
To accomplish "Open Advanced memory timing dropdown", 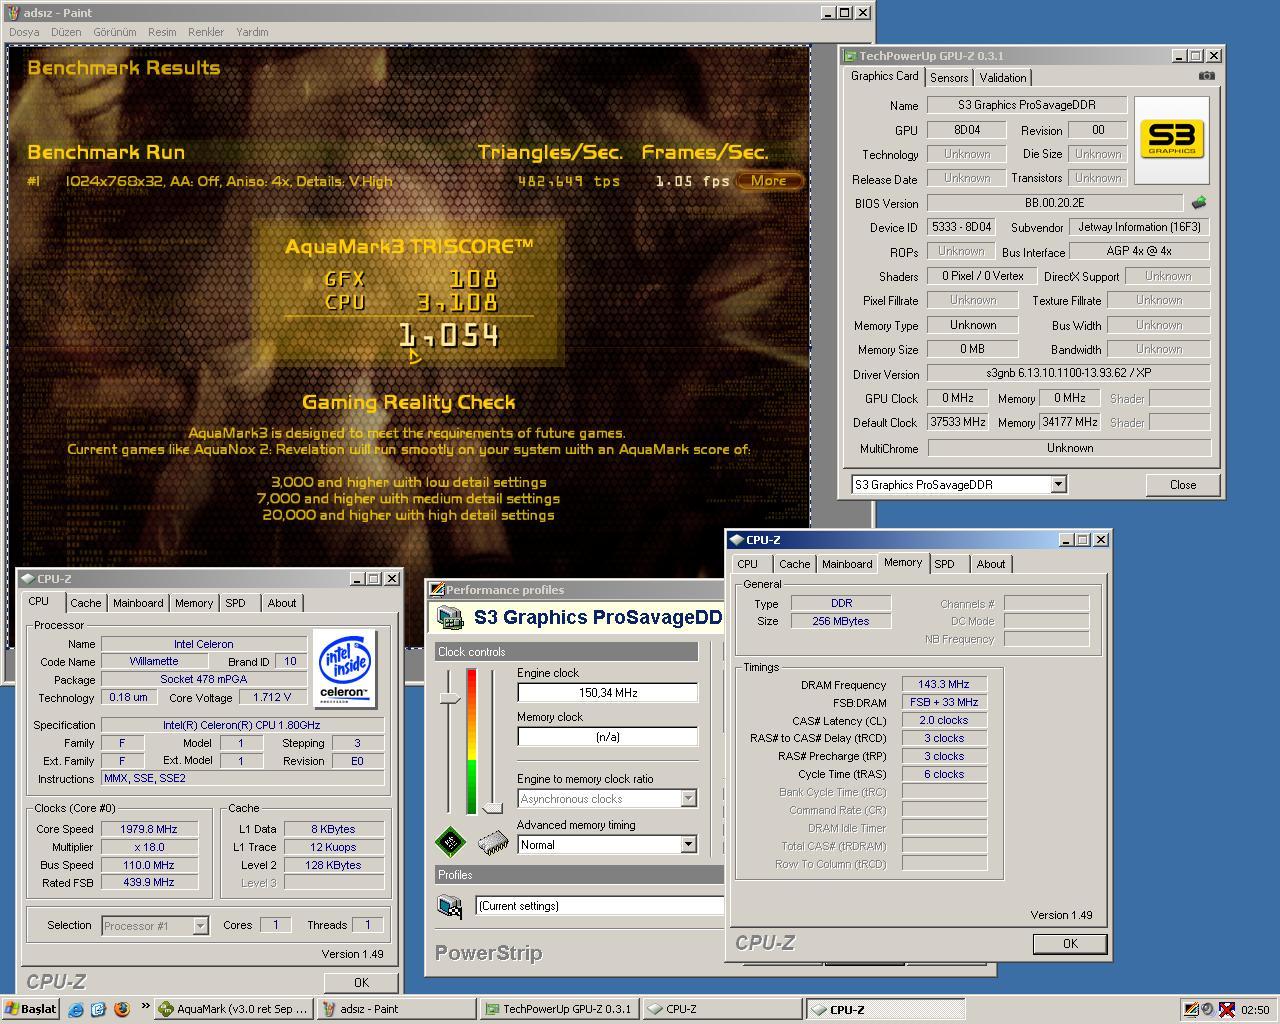I will [x=688, y=845].
